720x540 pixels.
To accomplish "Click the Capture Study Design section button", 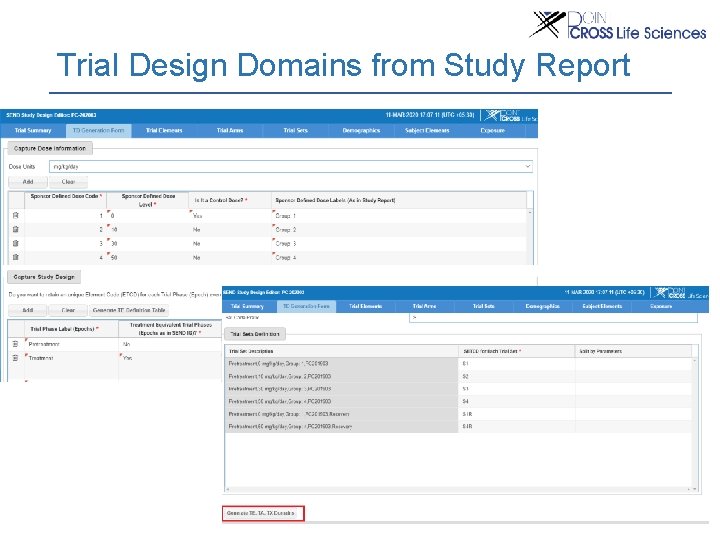I will [44, 277].
